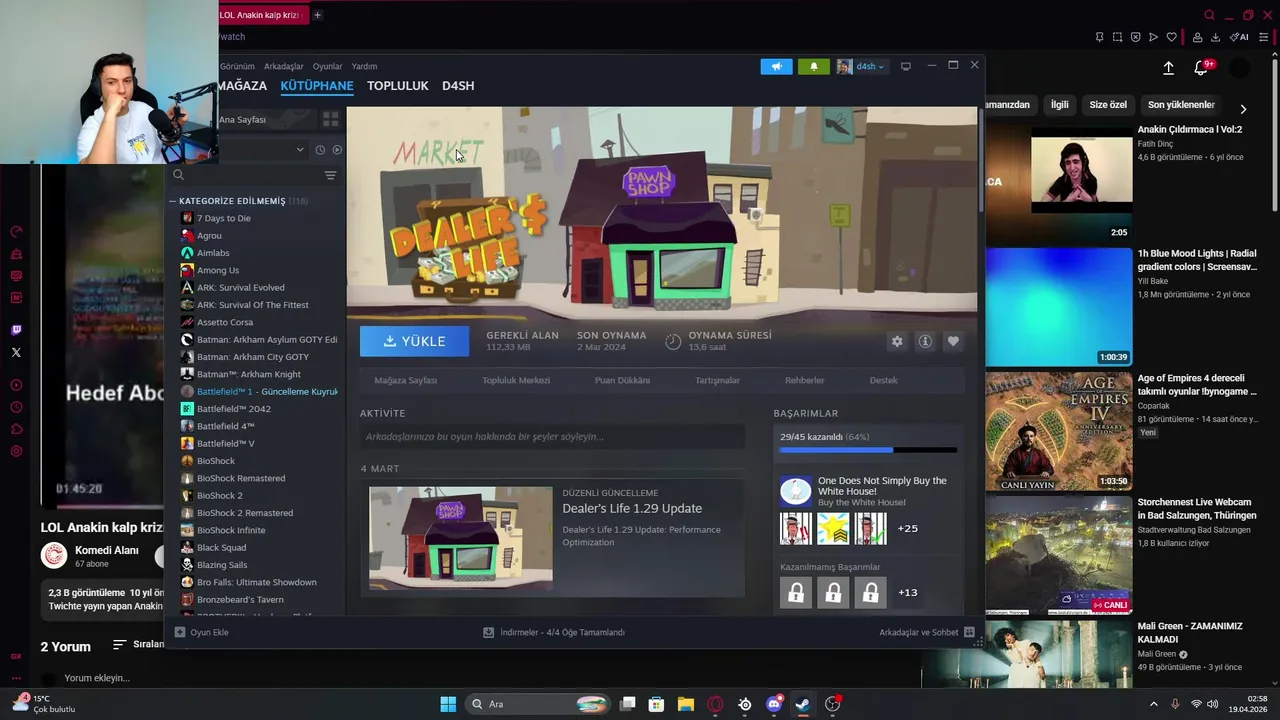Switch library to grid collections view icon
Viewport: 1280px width, 720px height.
pos(330,119)
